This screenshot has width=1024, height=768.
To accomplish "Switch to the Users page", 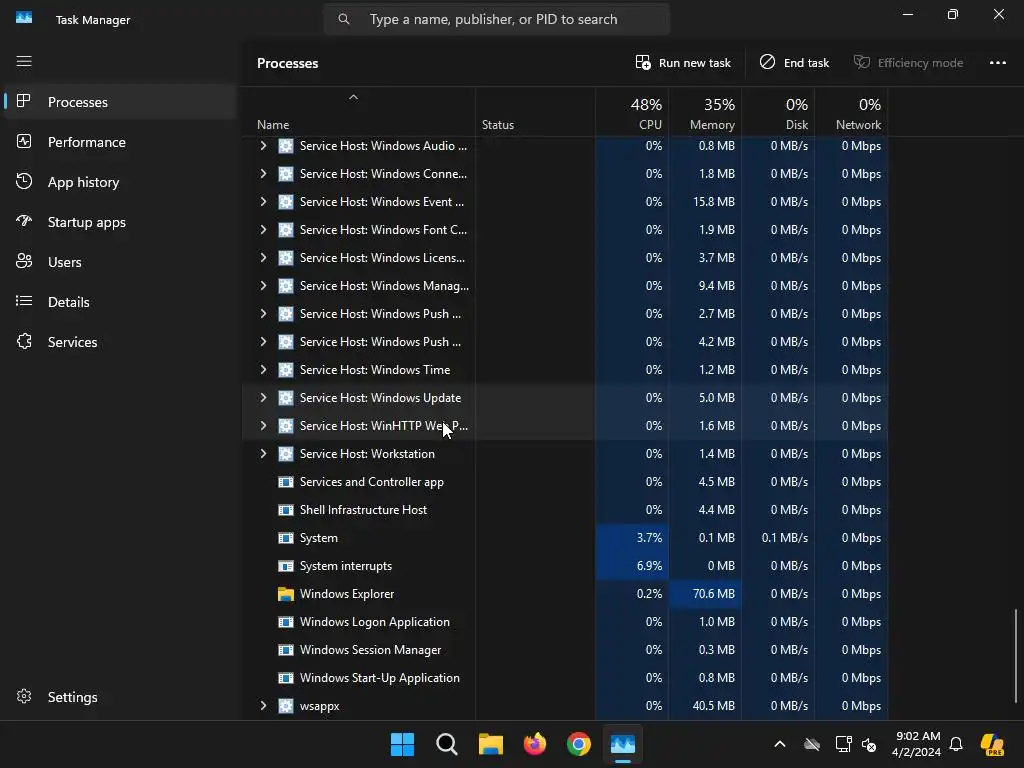I will (x=120, y=262).
